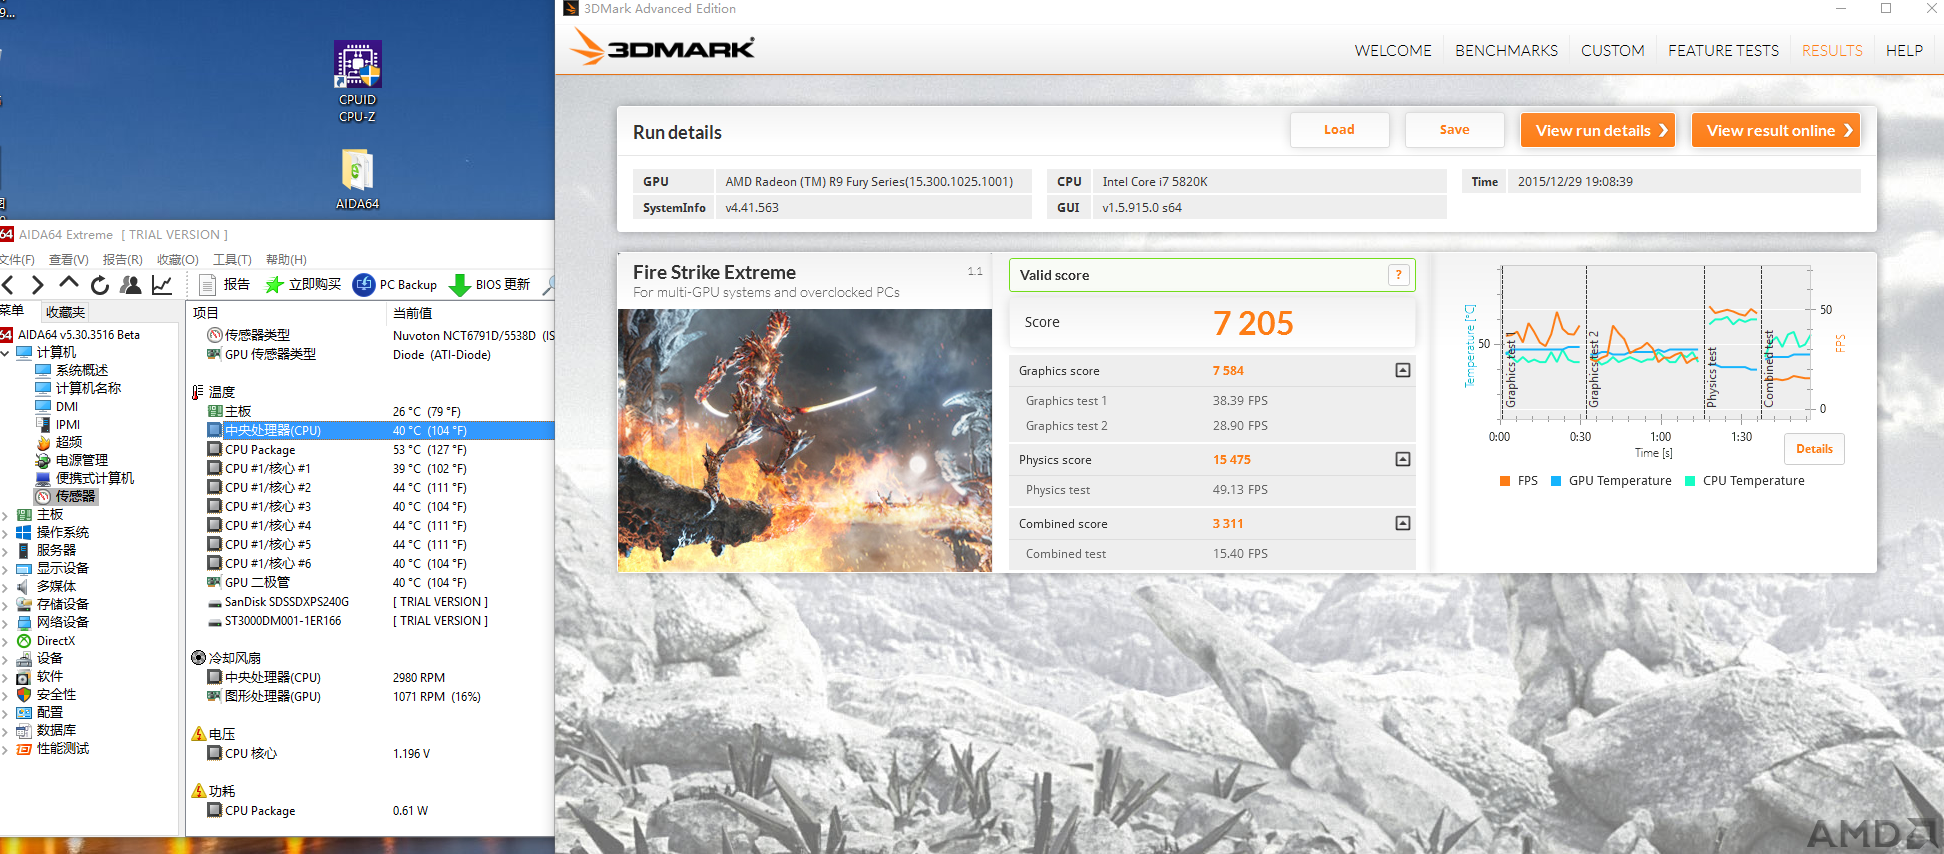Click the users icon in AIDA64 toolbar
This screenshot has height=854, width=1944.
pyautogui.click(x=130, y=285)
